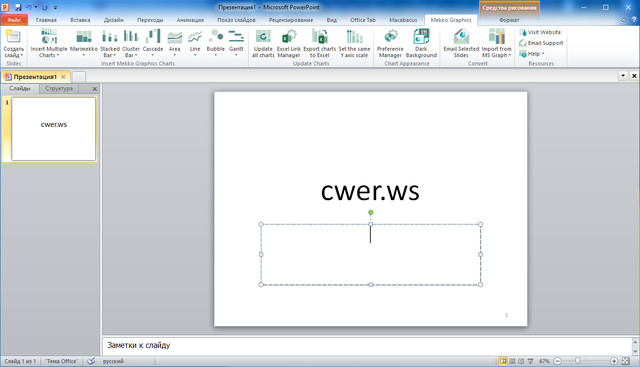Open the Показ слайдов ribbon tab
Screen dimensions: 640x367
coord(236,20)
